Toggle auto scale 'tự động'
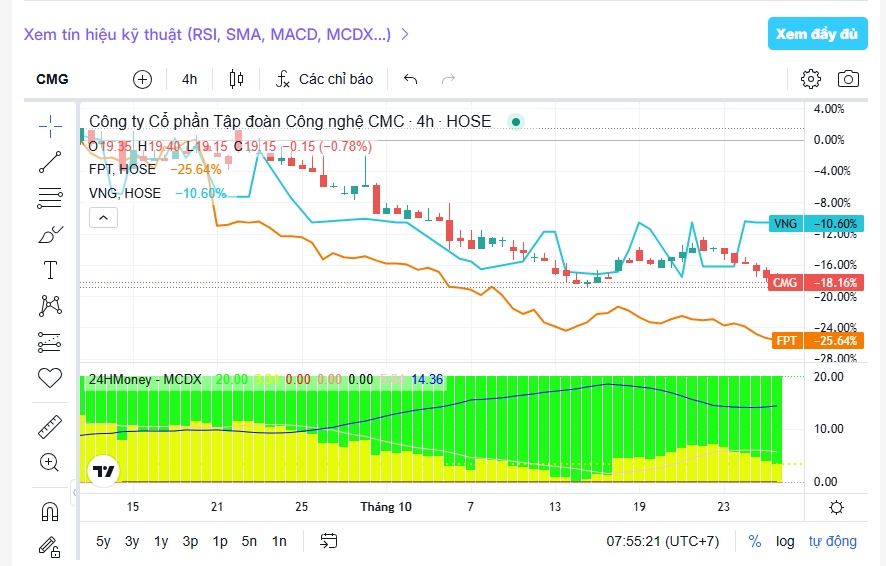Viewport: 886px width, 566px height. point(833,541)
